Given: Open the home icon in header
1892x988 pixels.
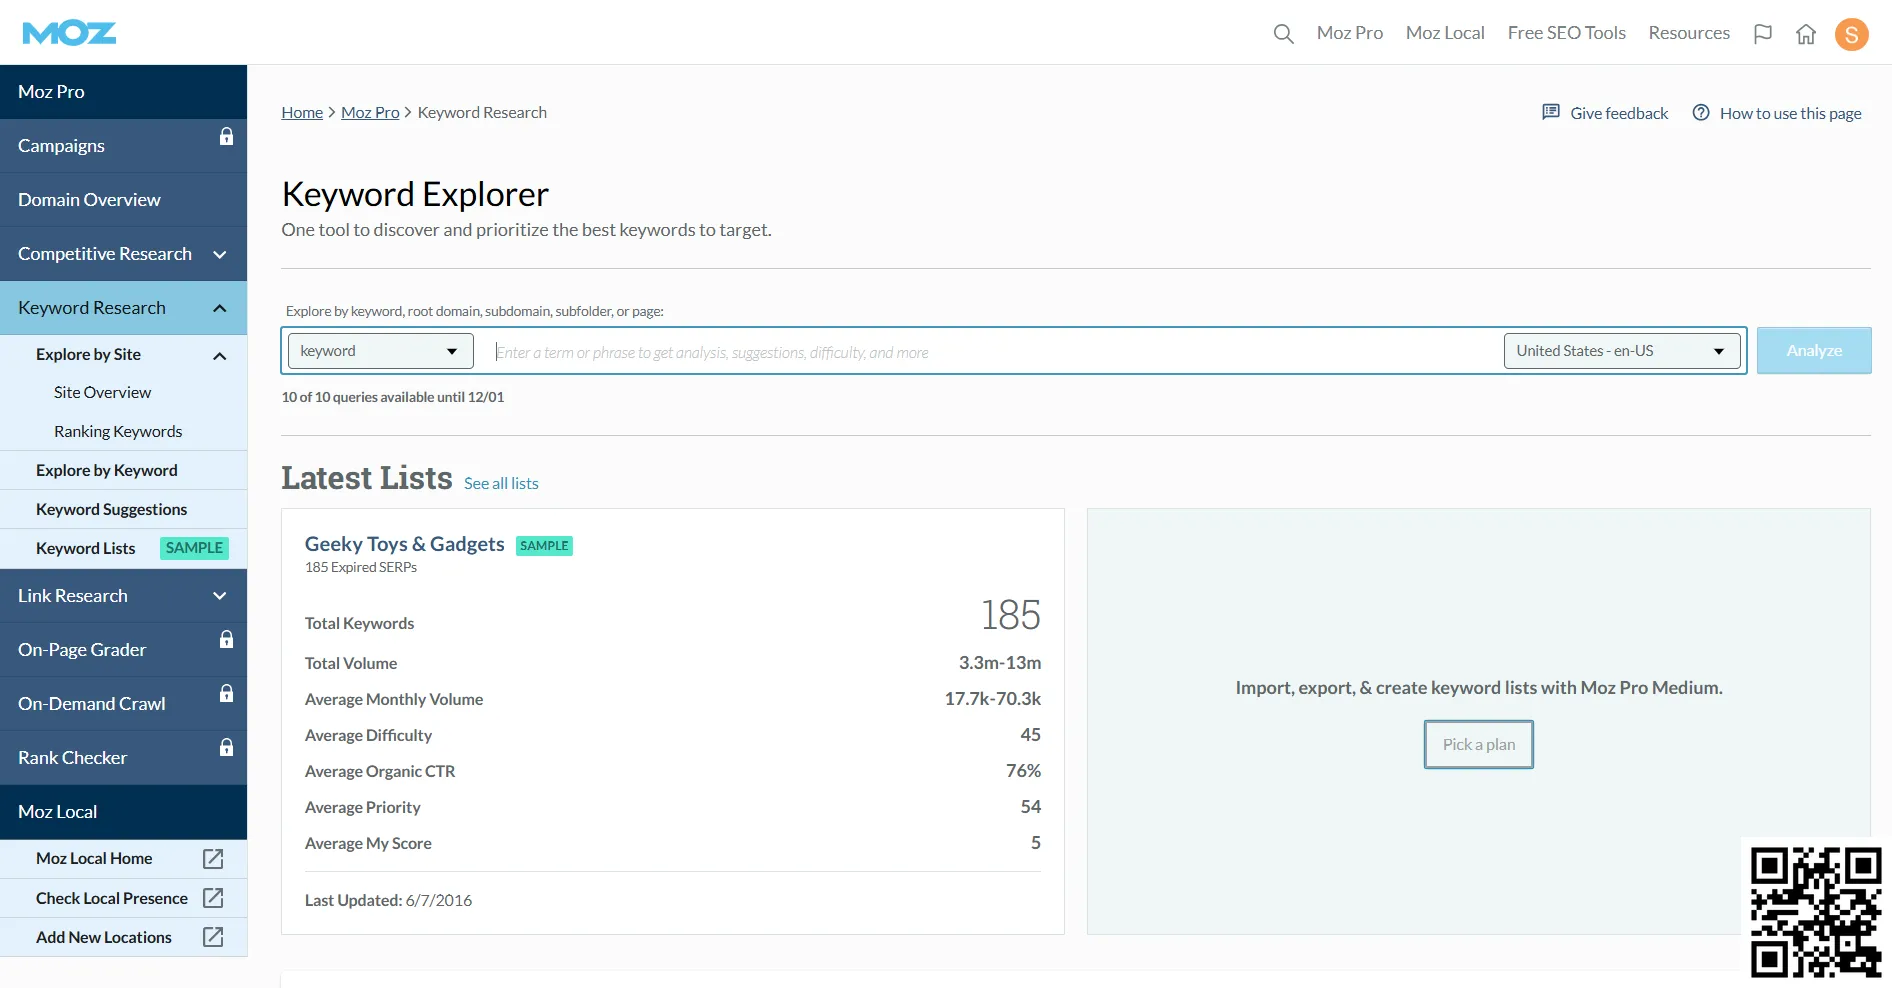Looking at the screenshot, I should (1806, 34).
